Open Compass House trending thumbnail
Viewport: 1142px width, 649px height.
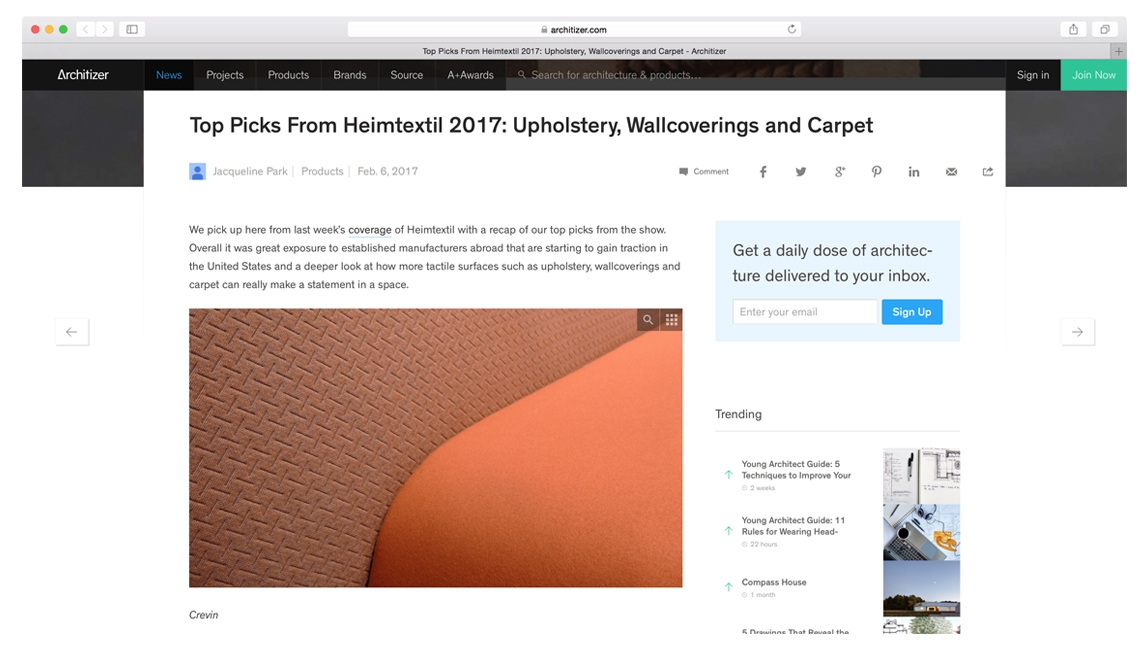pyautogui.click(x=921, y=589)
